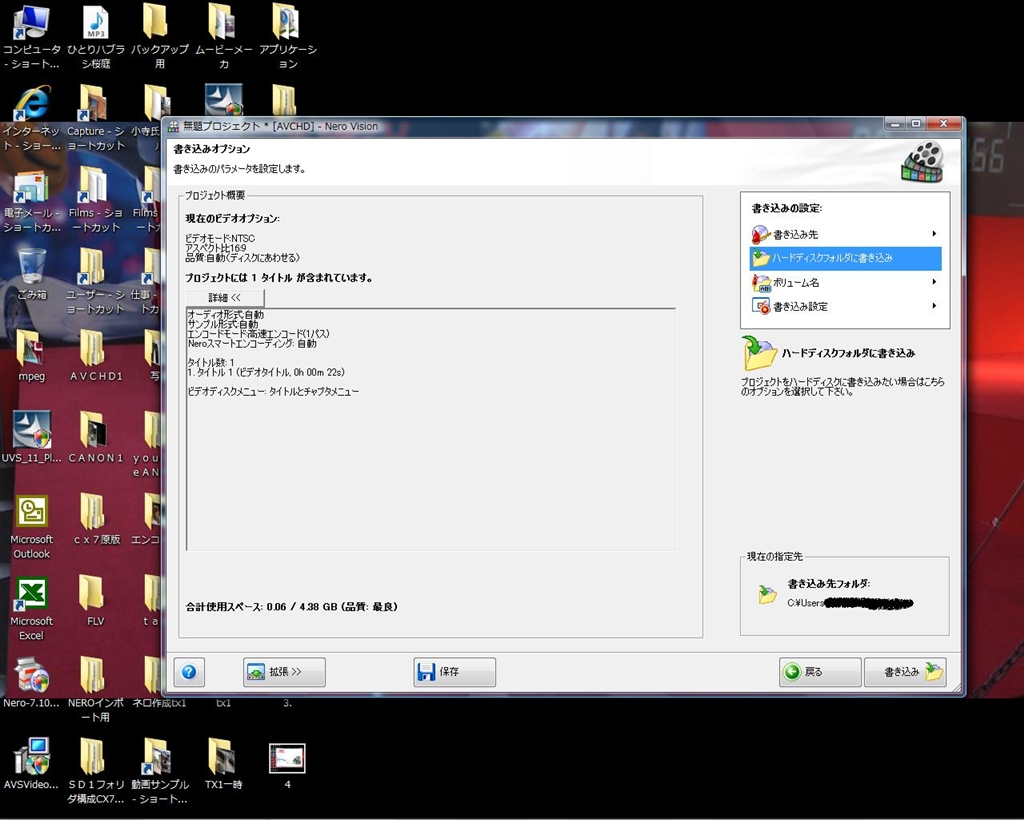Launch Internet Explorer desktop shortcut
Screen dimensions: 1024x820
[31, 118]
